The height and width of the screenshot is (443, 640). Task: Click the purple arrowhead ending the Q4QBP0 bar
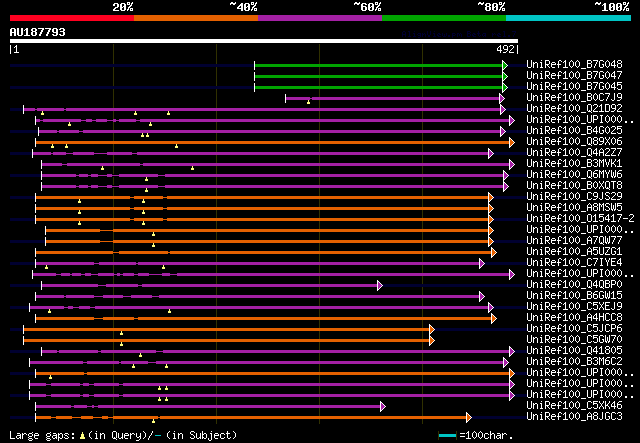pyautogui.click(x=380, y=285)
